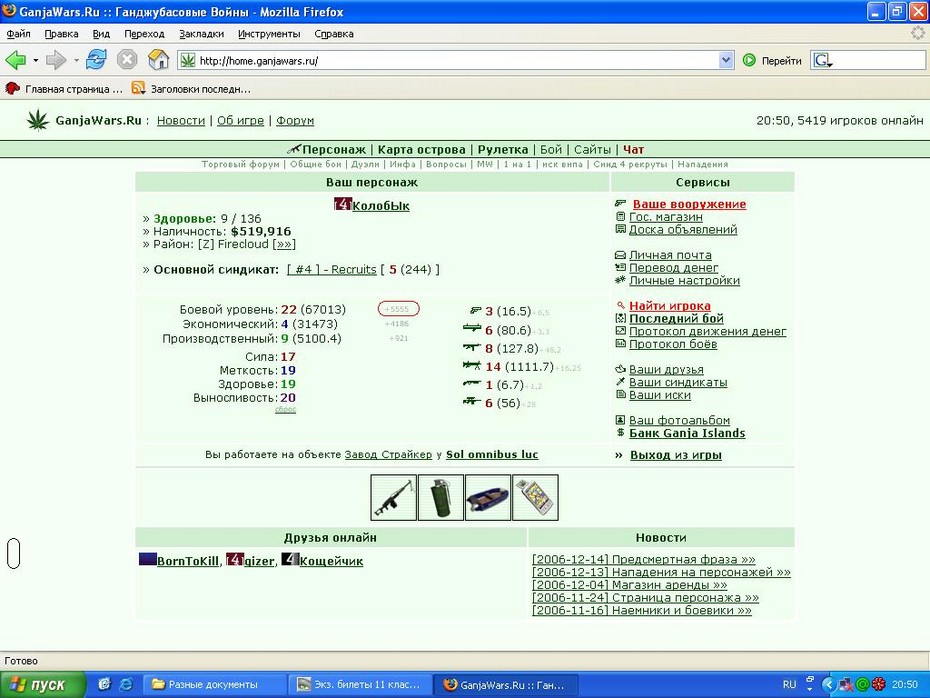Image resolution: width=930 pixels, height=698 pixels.
Task: Click the weapon skill icon beside 8 (127.8)
Action: [472, 347]
